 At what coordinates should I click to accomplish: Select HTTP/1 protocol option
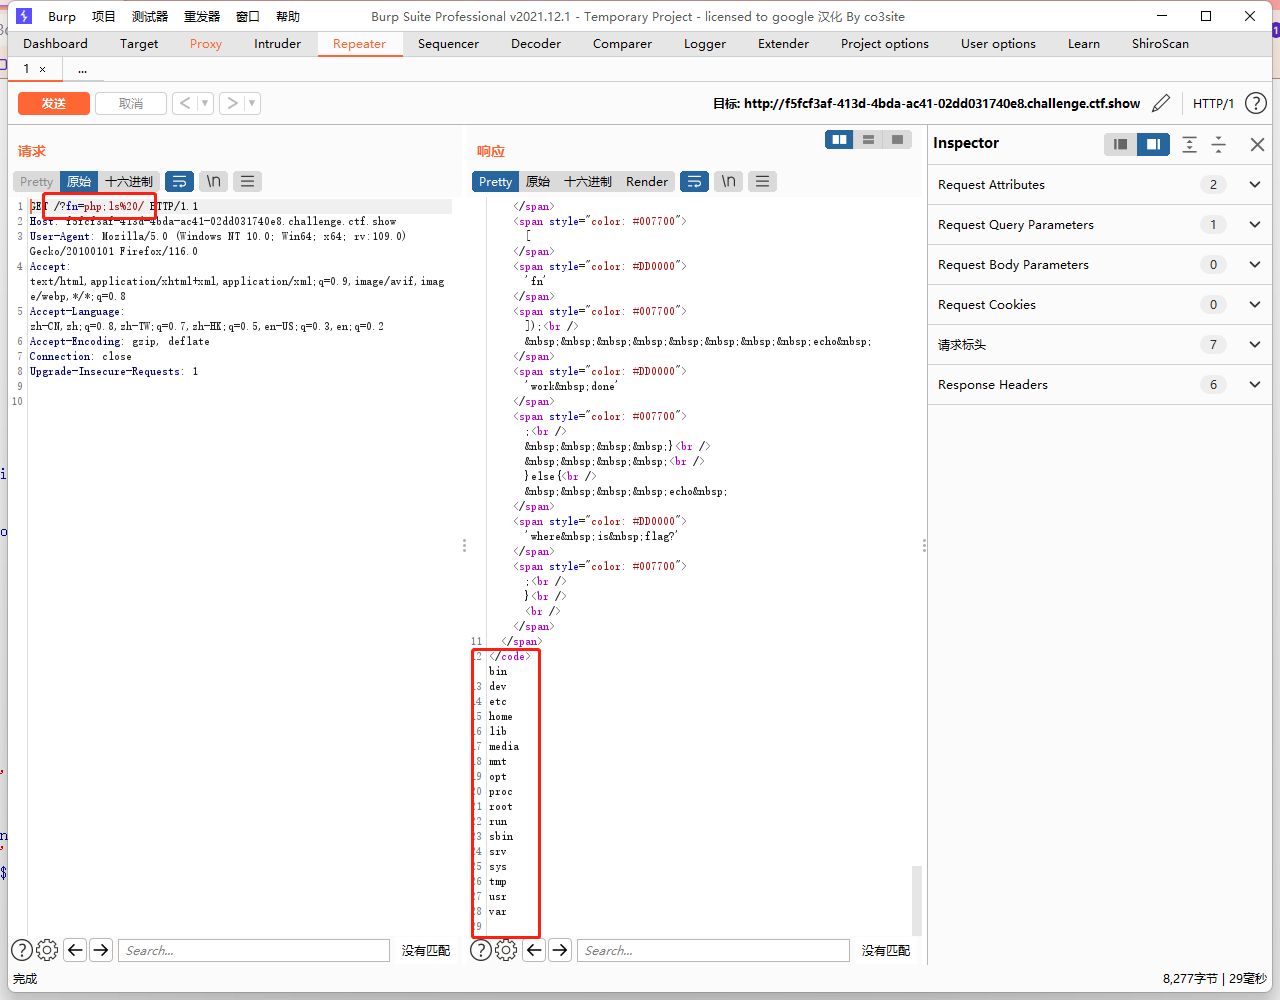click(1213, 103)
